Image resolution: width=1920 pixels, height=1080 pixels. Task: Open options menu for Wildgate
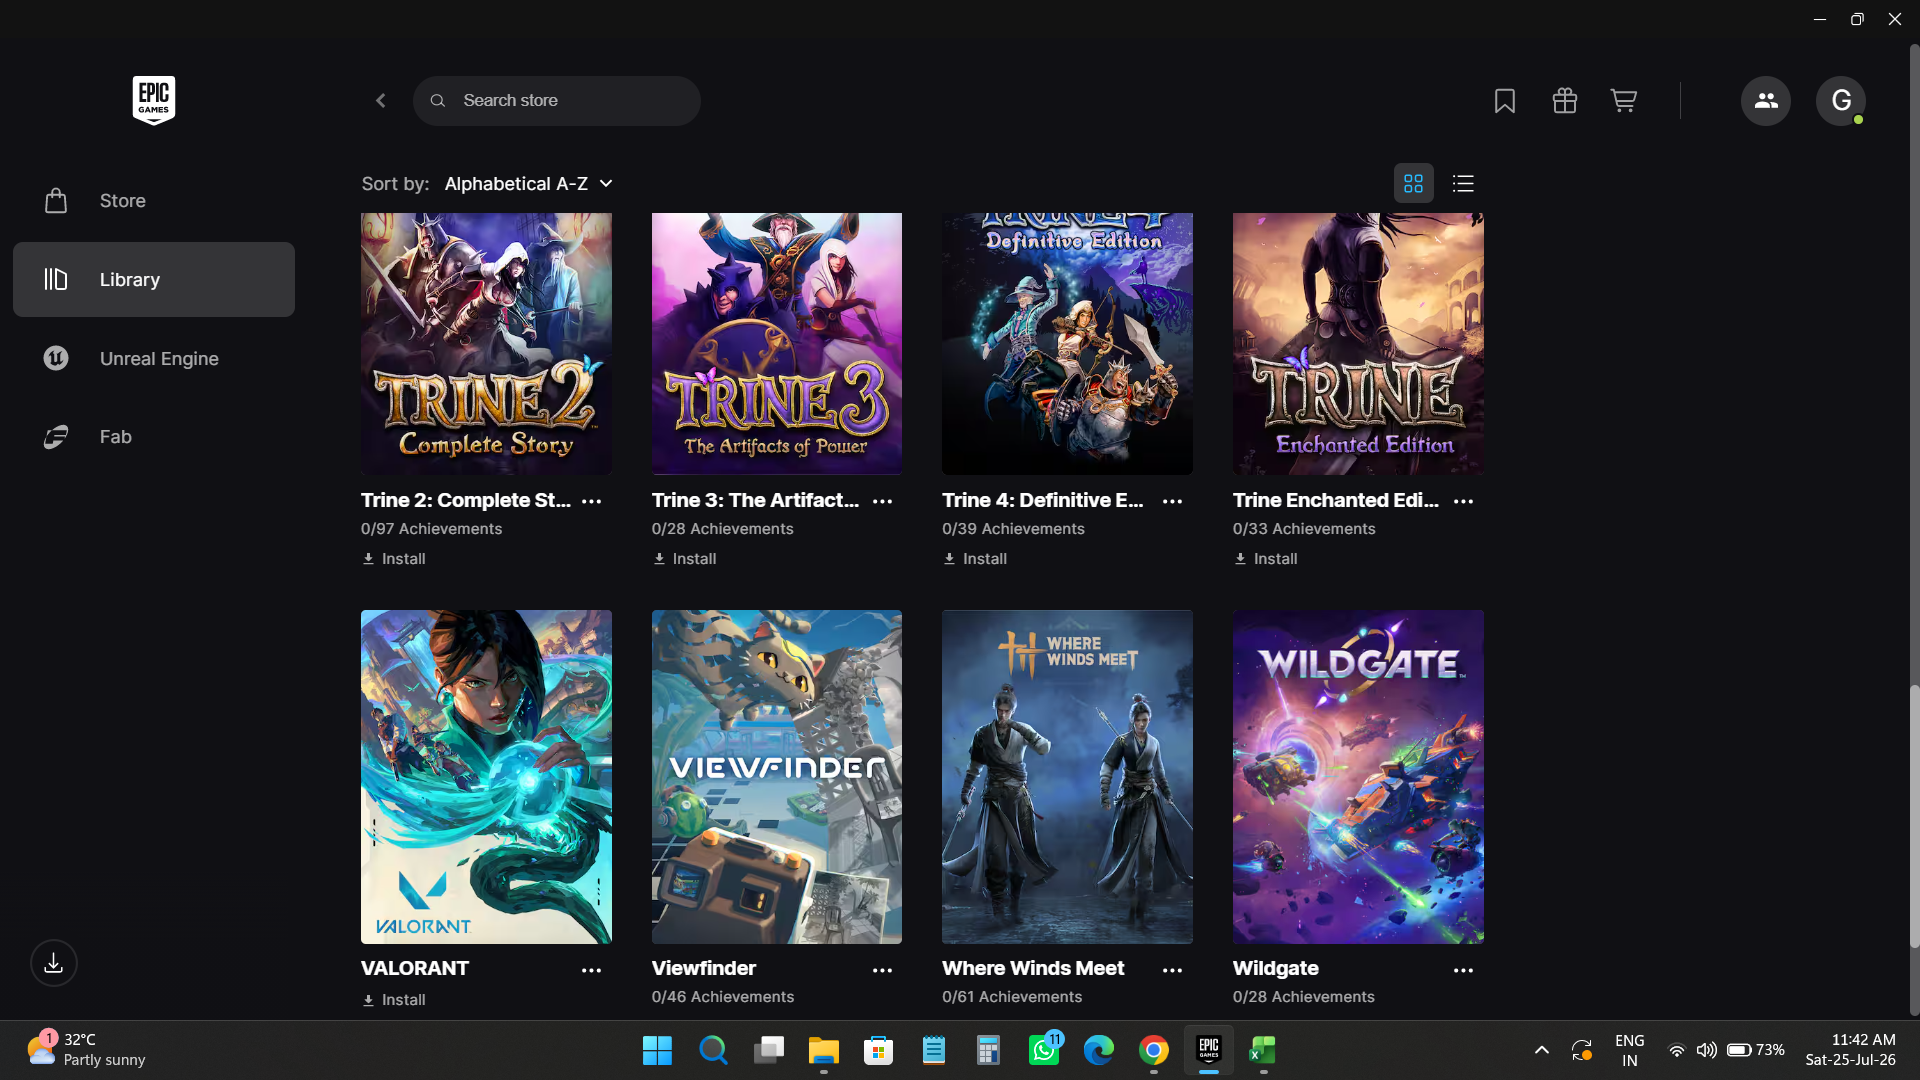tap(1464, 970)
